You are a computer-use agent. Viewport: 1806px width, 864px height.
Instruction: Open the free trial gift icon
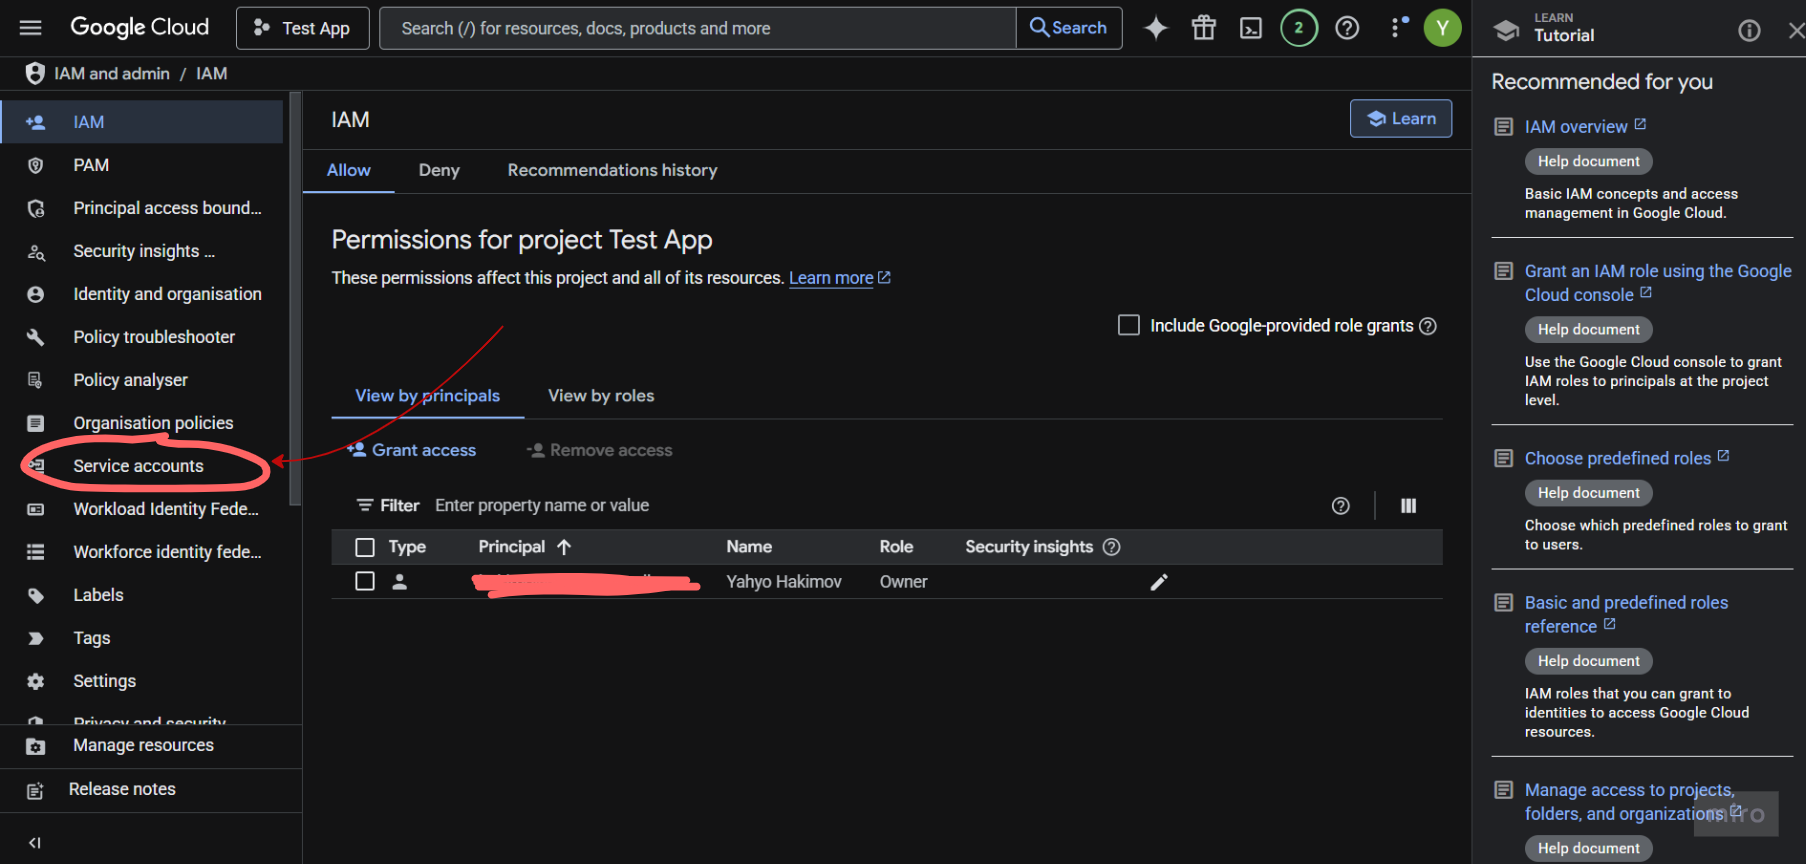(x=1204, y=28)
